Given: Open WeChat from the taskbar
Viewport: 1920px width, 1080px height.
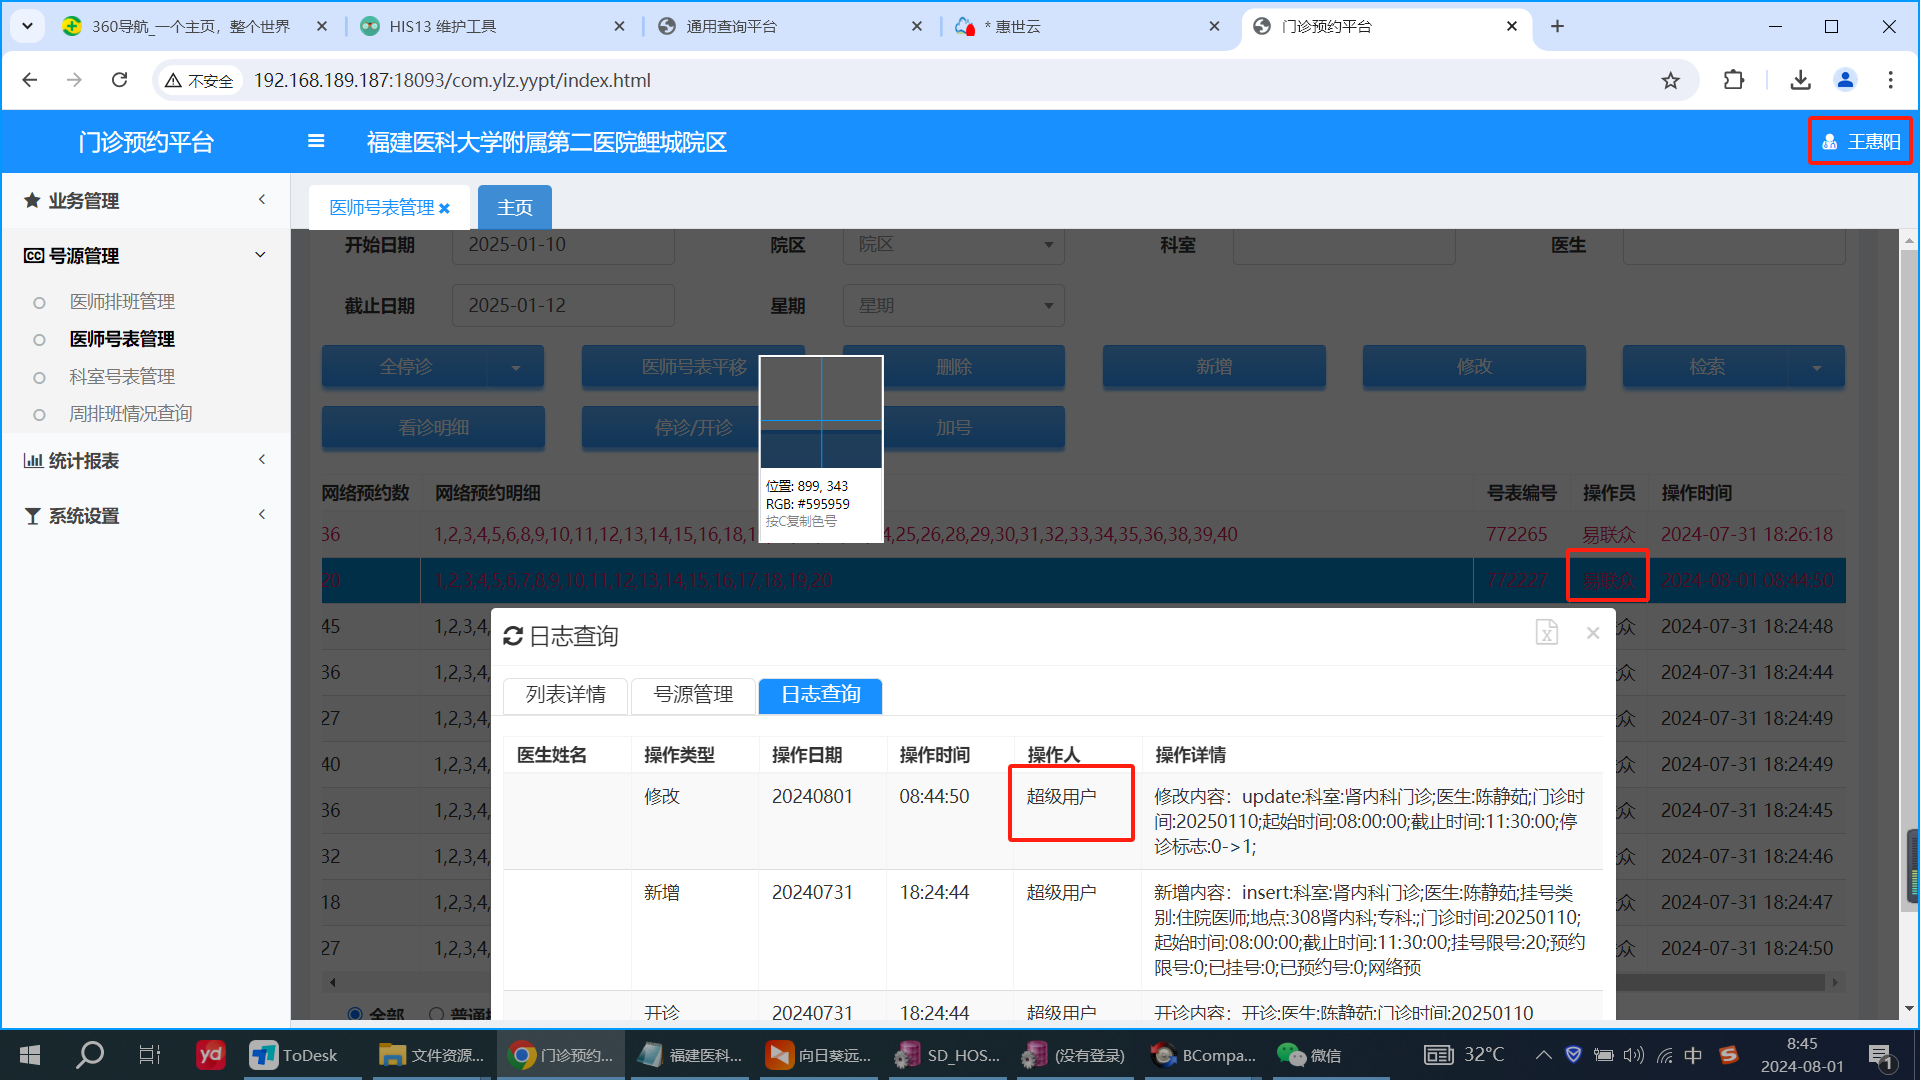Looking at the screenshot, I should (x=1309, y=1055).
